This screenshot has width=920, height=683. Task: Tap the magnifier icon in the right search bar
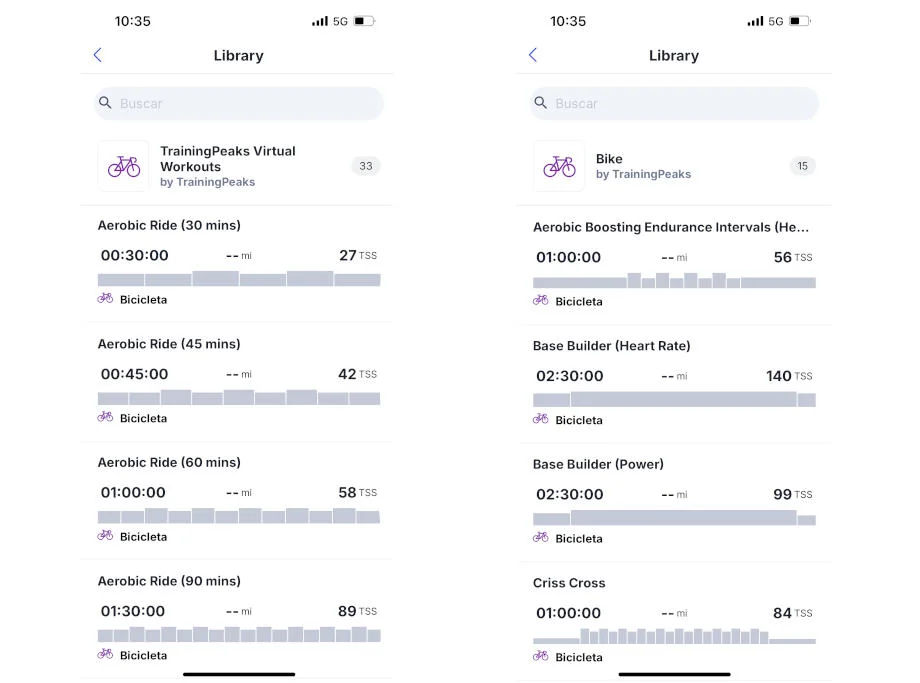541,103
